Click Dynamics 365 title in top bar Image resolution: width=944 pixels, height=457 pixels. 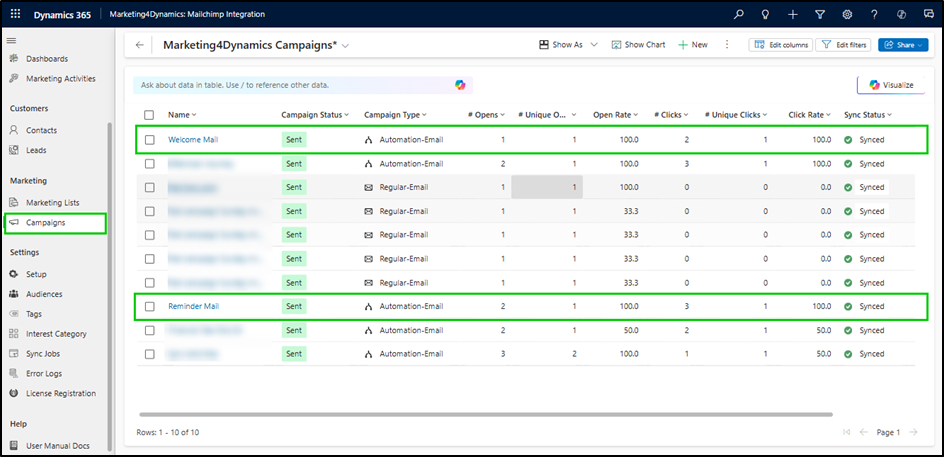point(62,14)
